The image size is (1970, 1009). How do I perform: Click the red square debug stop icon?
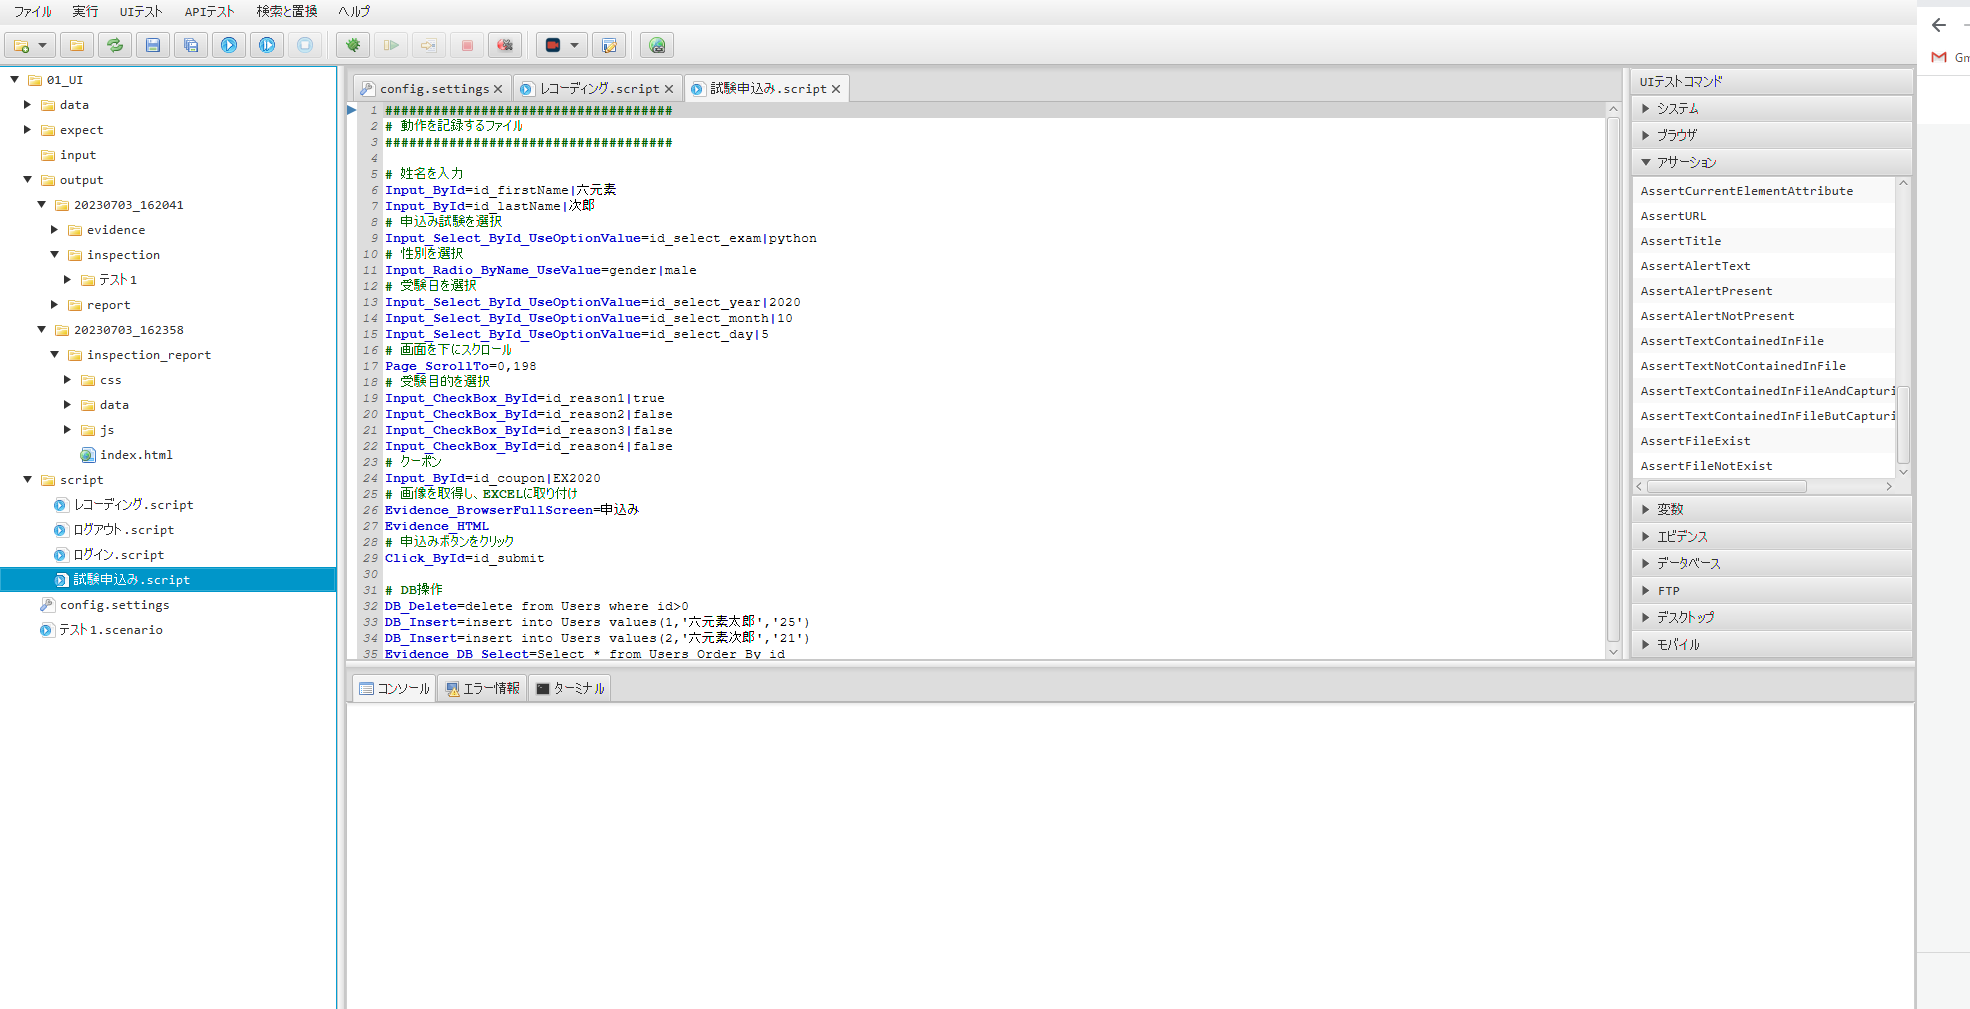pyautogui.click(x=467, y=45)
